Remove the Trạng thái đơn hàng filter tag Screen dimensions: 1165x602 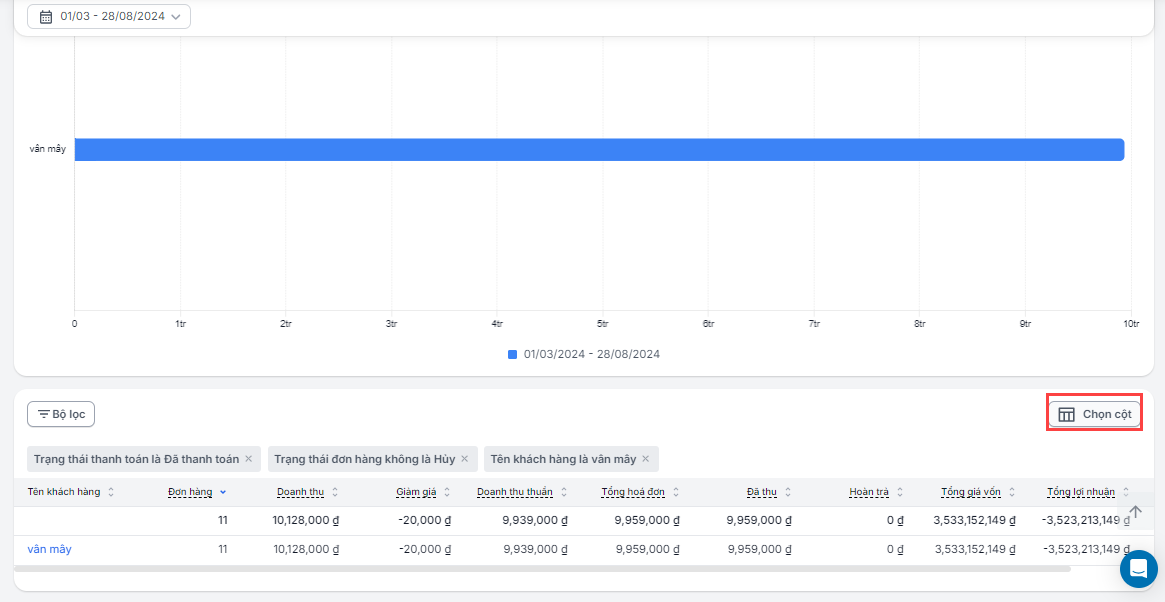click(x=465, y=459)
